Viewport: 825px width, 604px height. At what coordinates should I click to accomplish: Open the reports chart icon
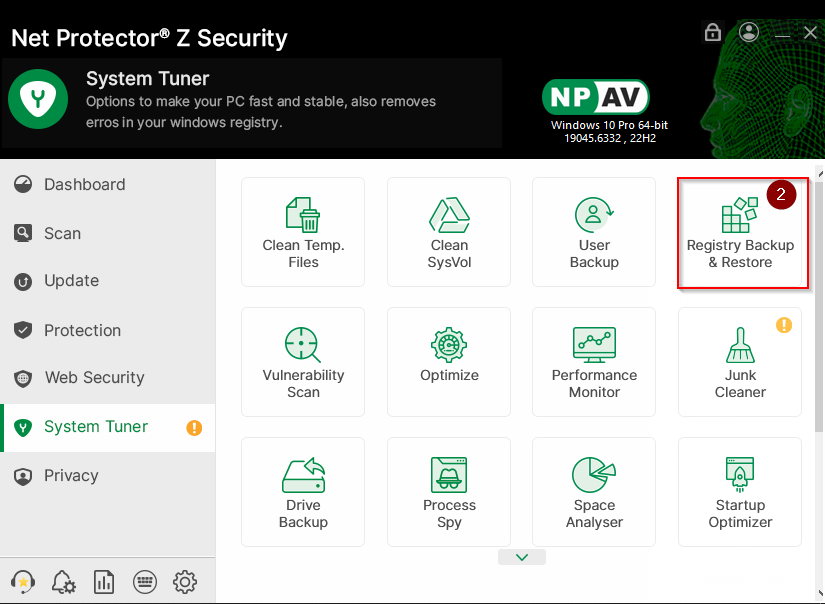[103, 581]
